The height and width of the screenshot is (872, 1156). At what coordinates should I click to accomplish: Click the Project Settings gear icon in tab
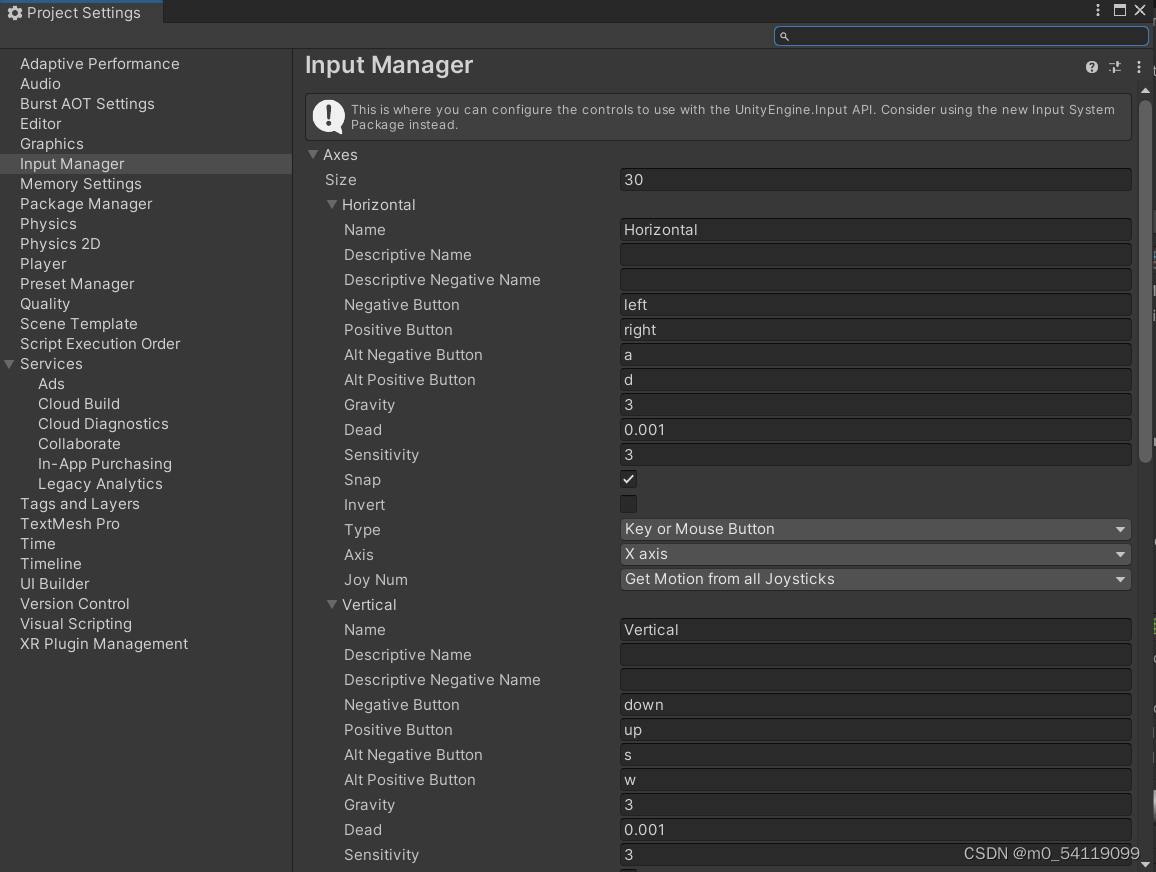coord(14,13)
